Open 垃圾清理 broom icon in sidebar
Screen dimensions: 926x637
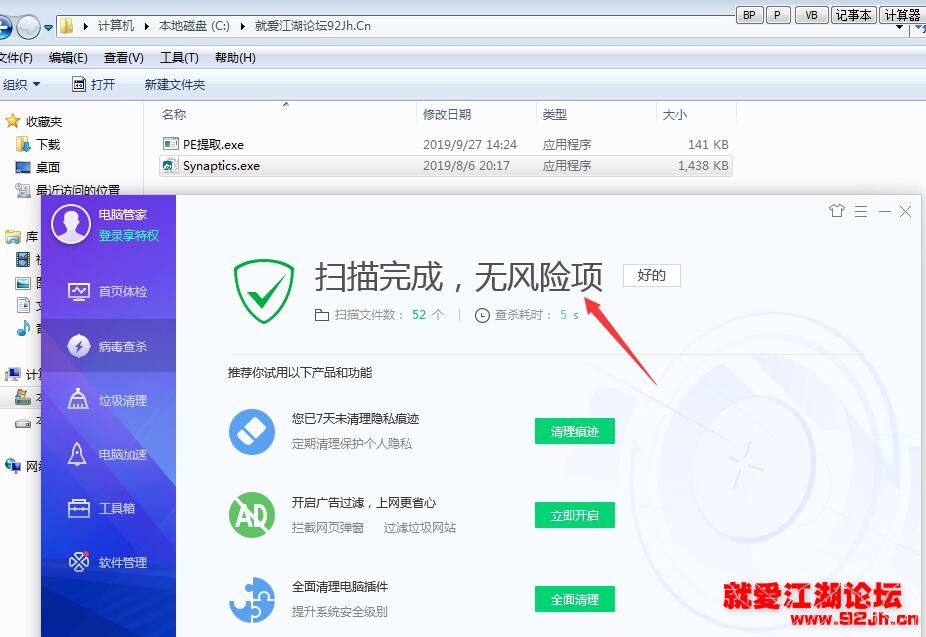78,400
